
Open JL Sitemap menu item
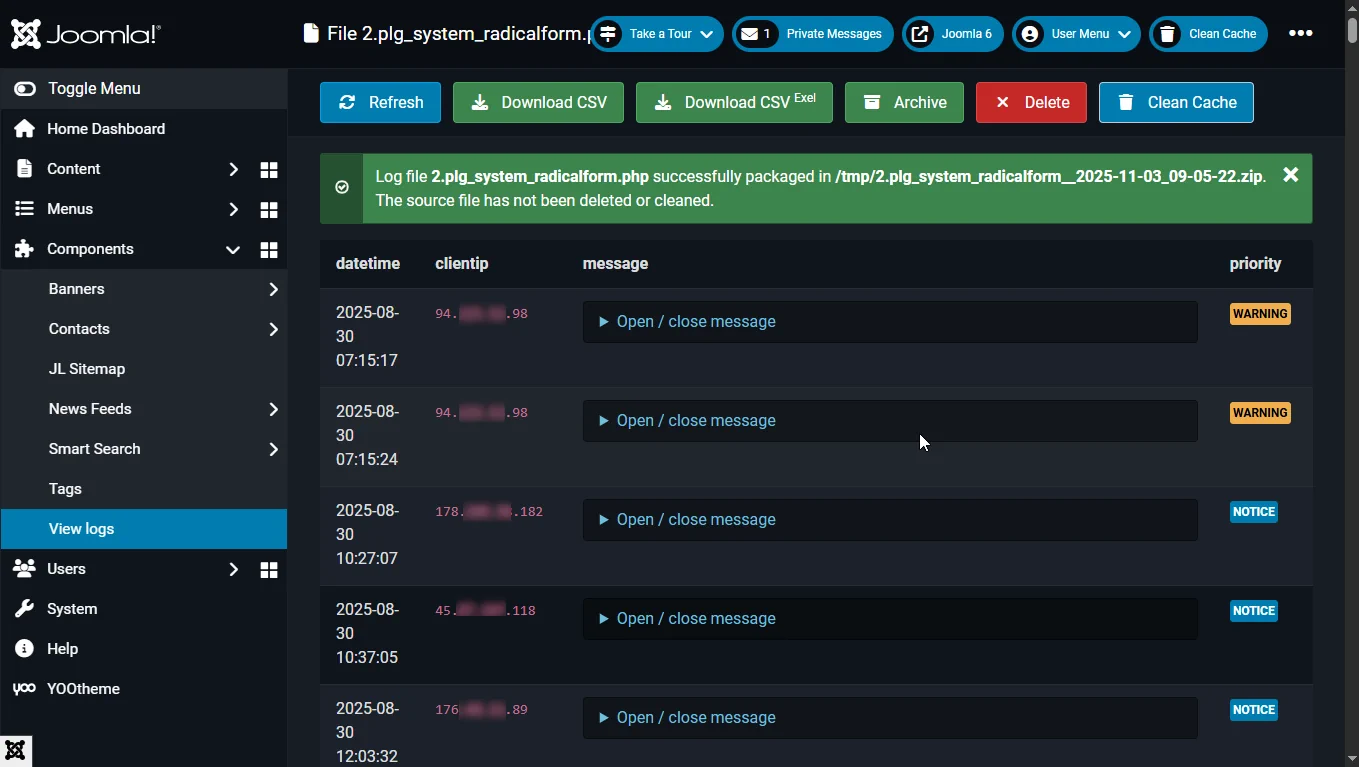(87, 369)
